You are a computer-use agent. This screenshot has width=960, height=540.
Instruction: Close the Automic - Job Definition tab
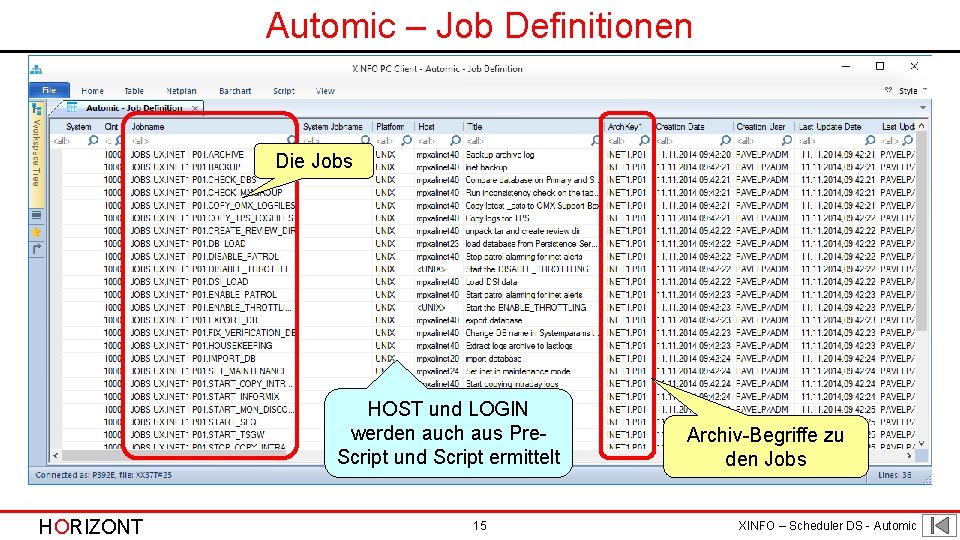click(x=195, y=108)
